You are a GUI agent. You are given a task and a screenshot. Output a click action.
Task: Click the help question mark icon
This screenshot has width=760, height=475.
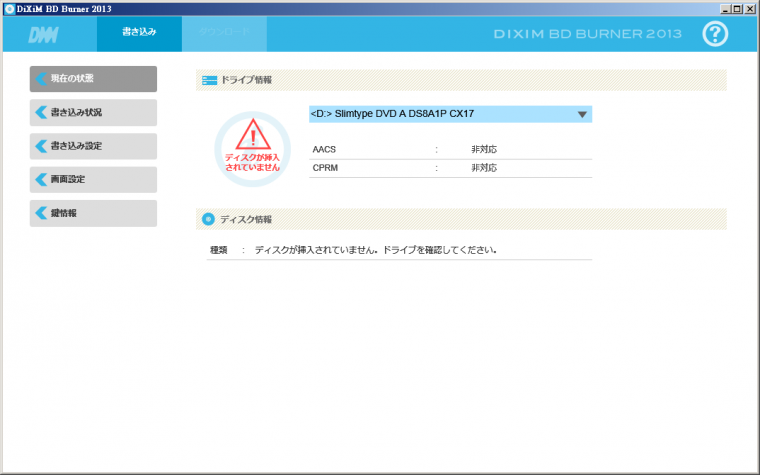(715, 34)
